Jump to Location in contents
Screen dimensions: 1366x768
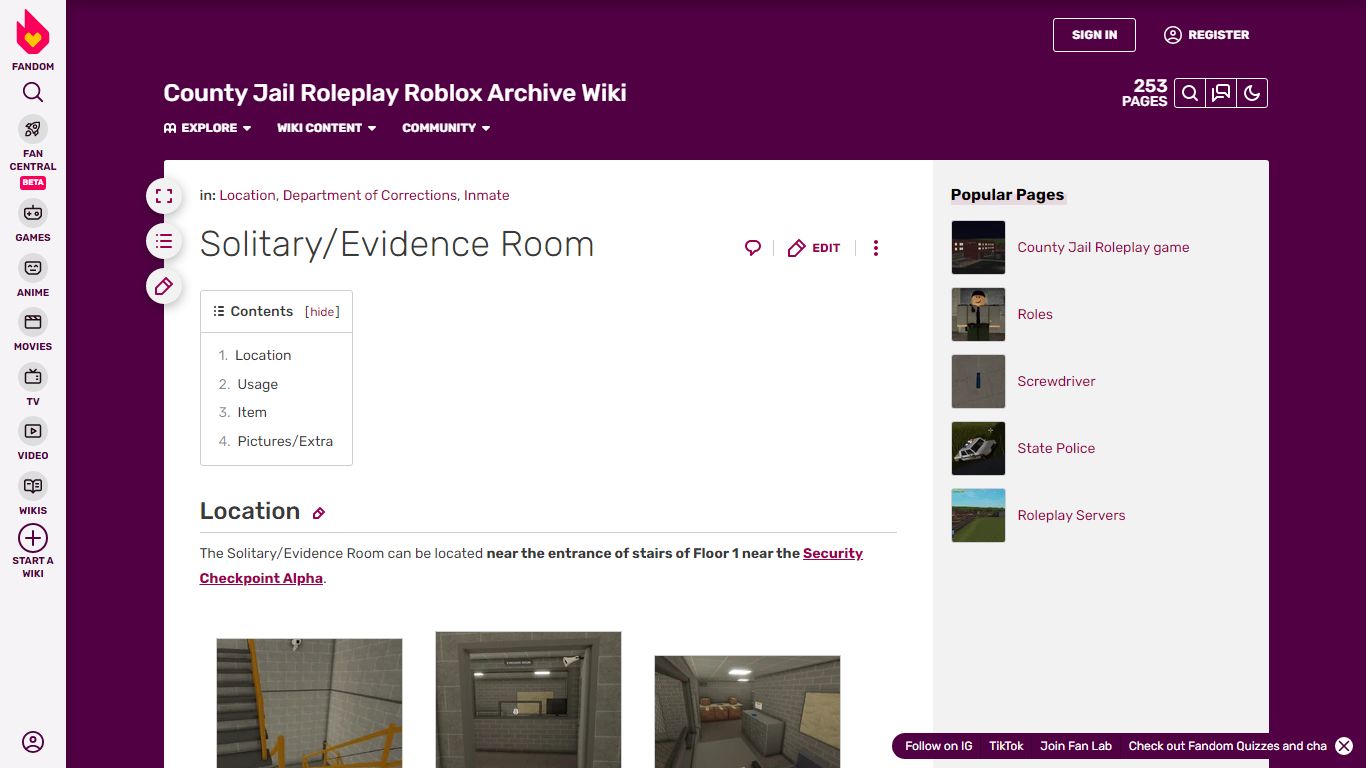point(263,355)
